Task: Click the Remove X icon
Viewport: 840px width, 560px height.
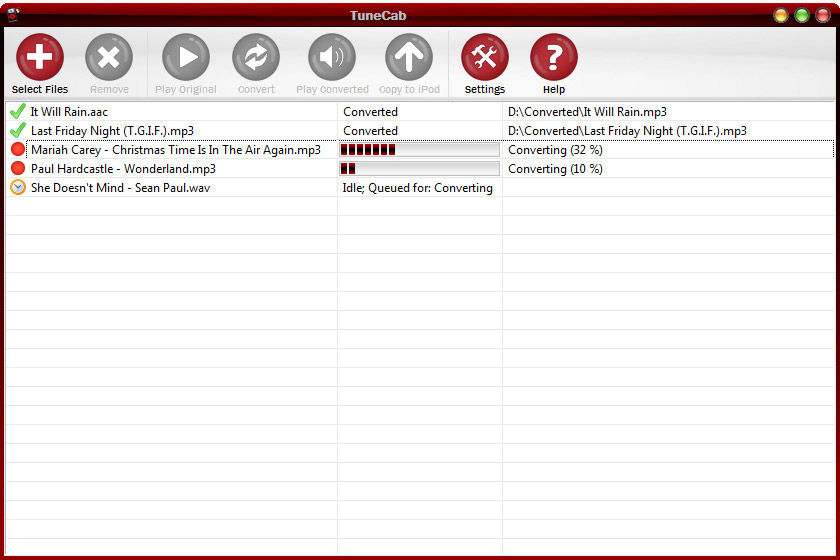Action: 109,57
